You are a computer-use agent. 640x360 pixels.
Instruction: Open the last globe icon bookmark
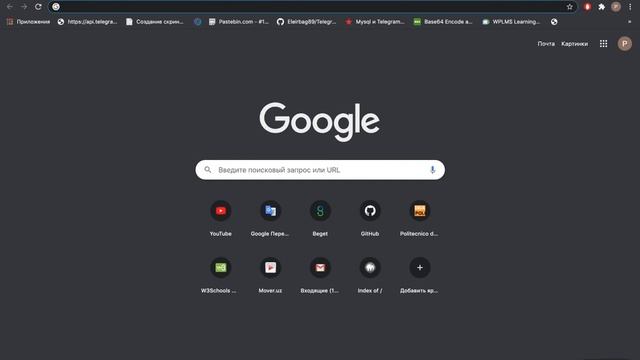coord(554,22)
